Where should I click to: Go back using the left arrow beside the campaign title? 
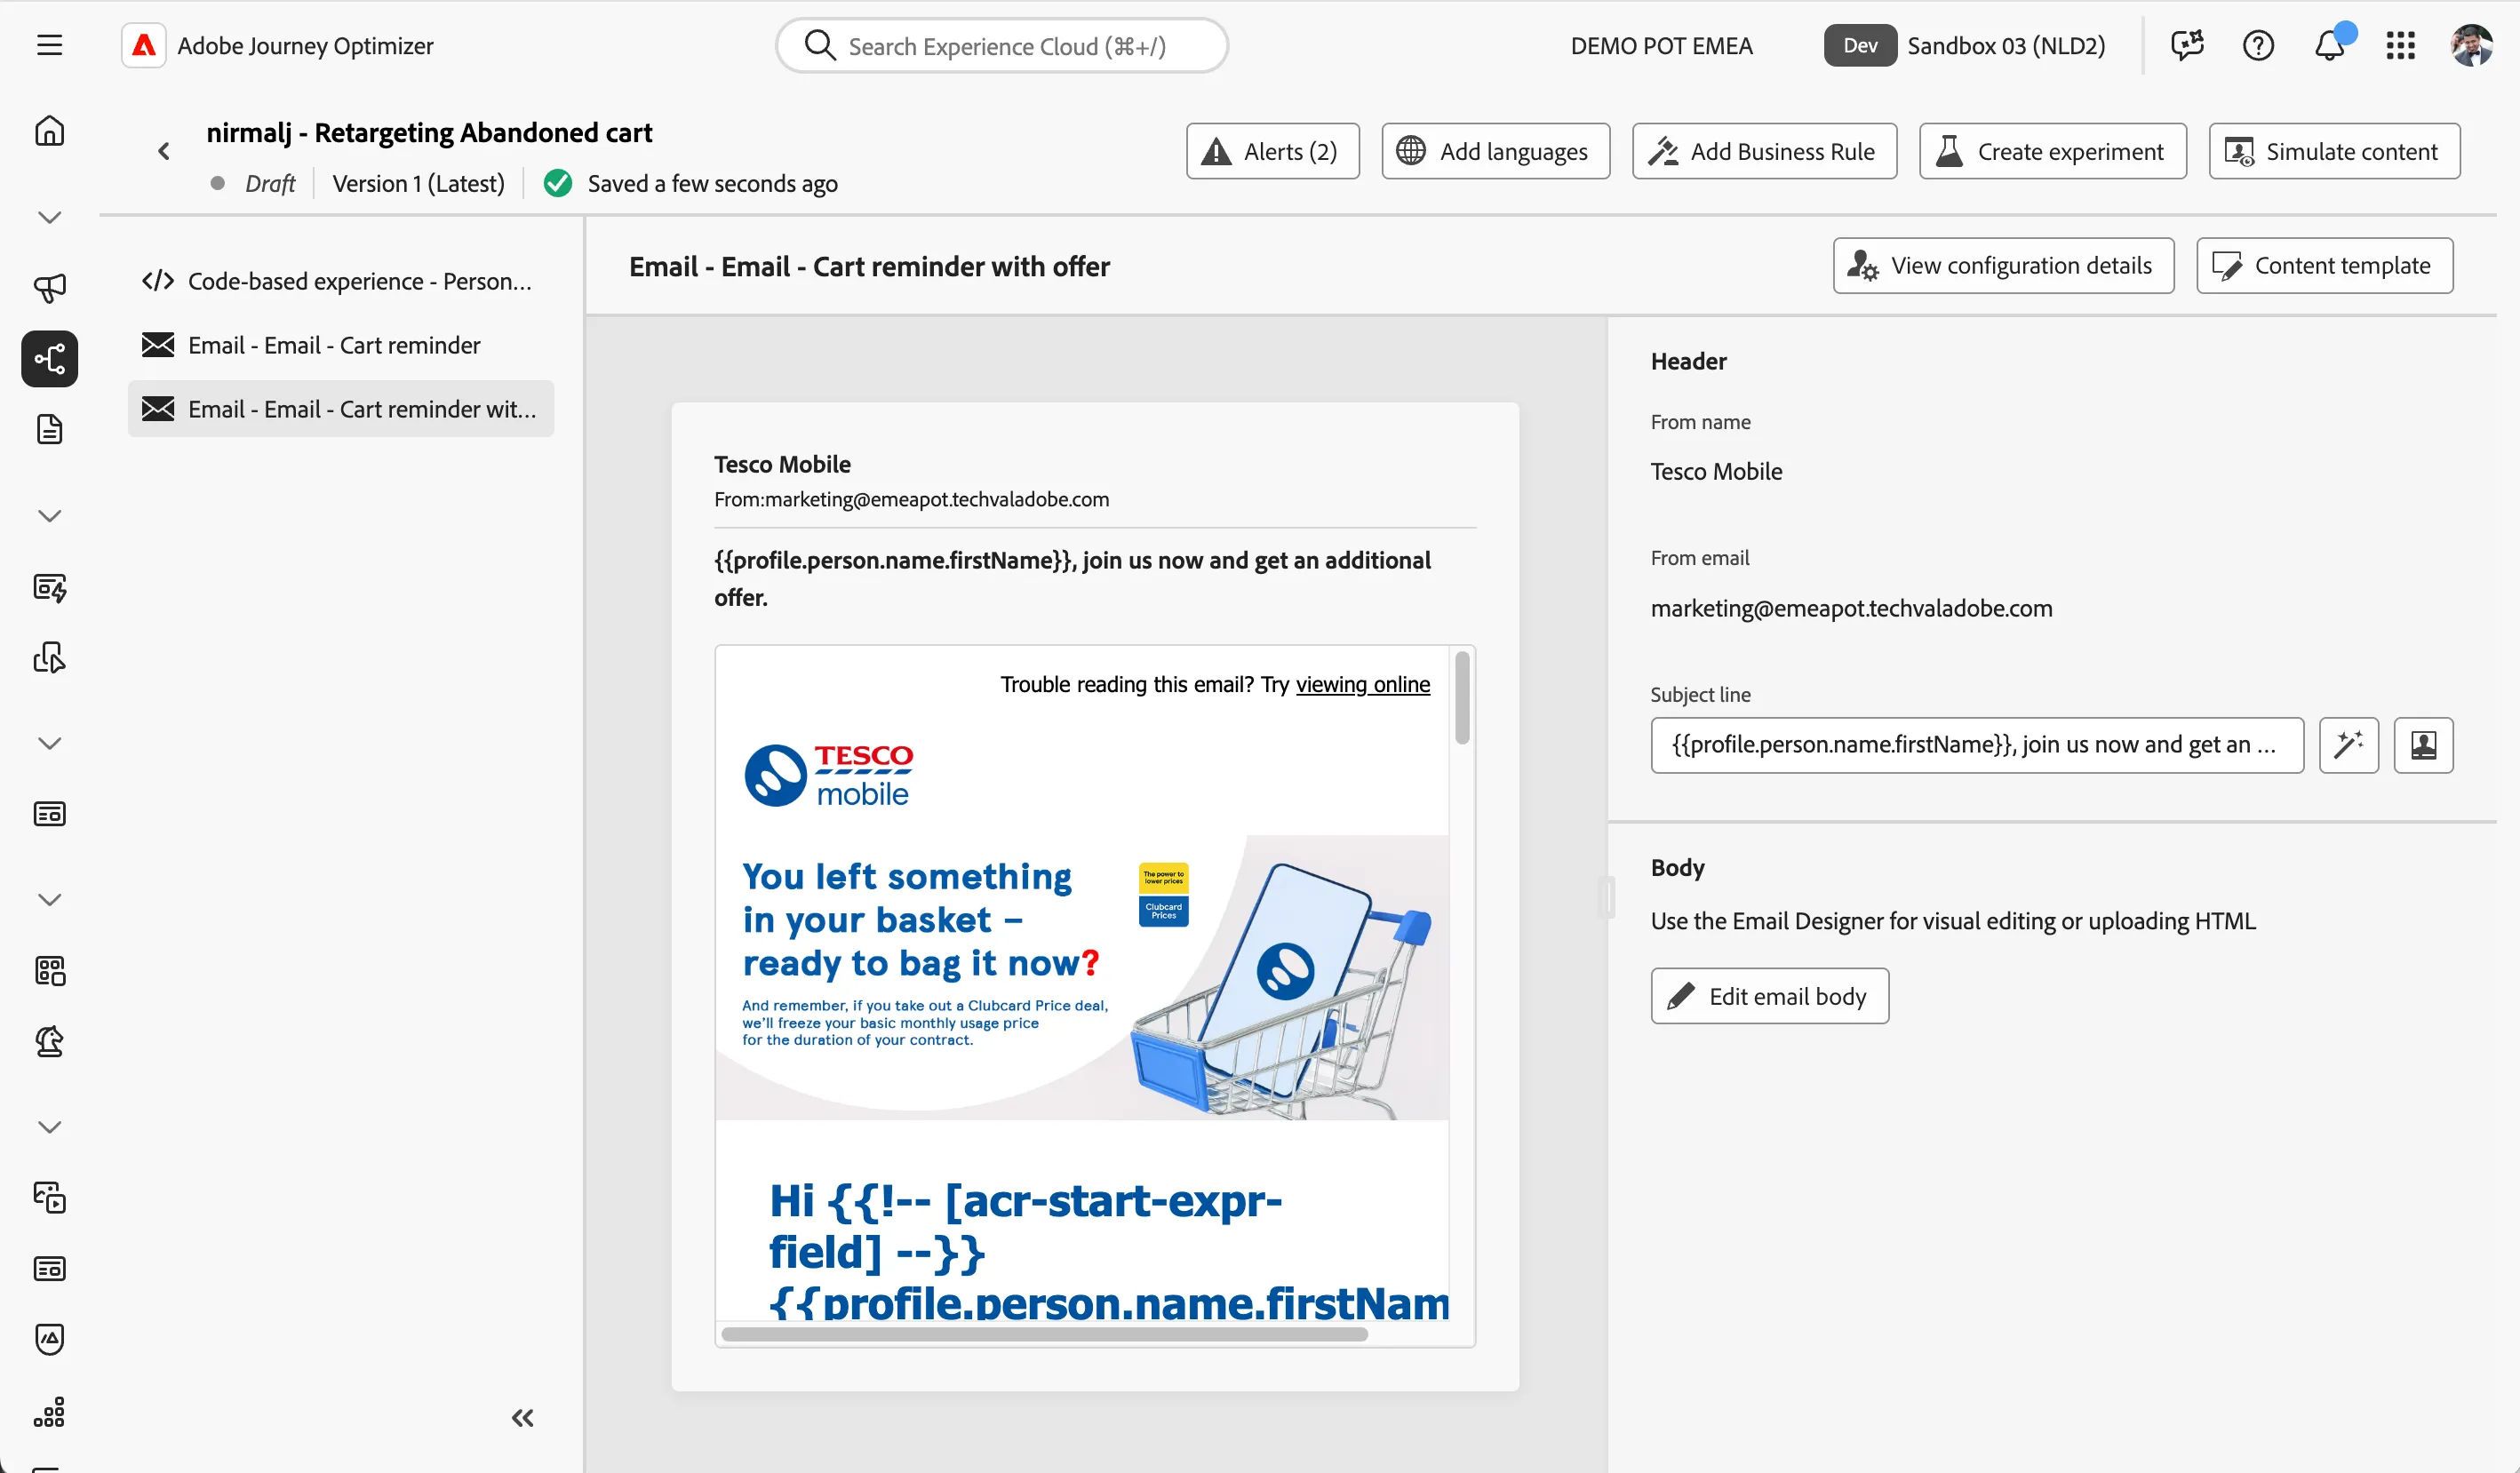[x=164, y=151]
